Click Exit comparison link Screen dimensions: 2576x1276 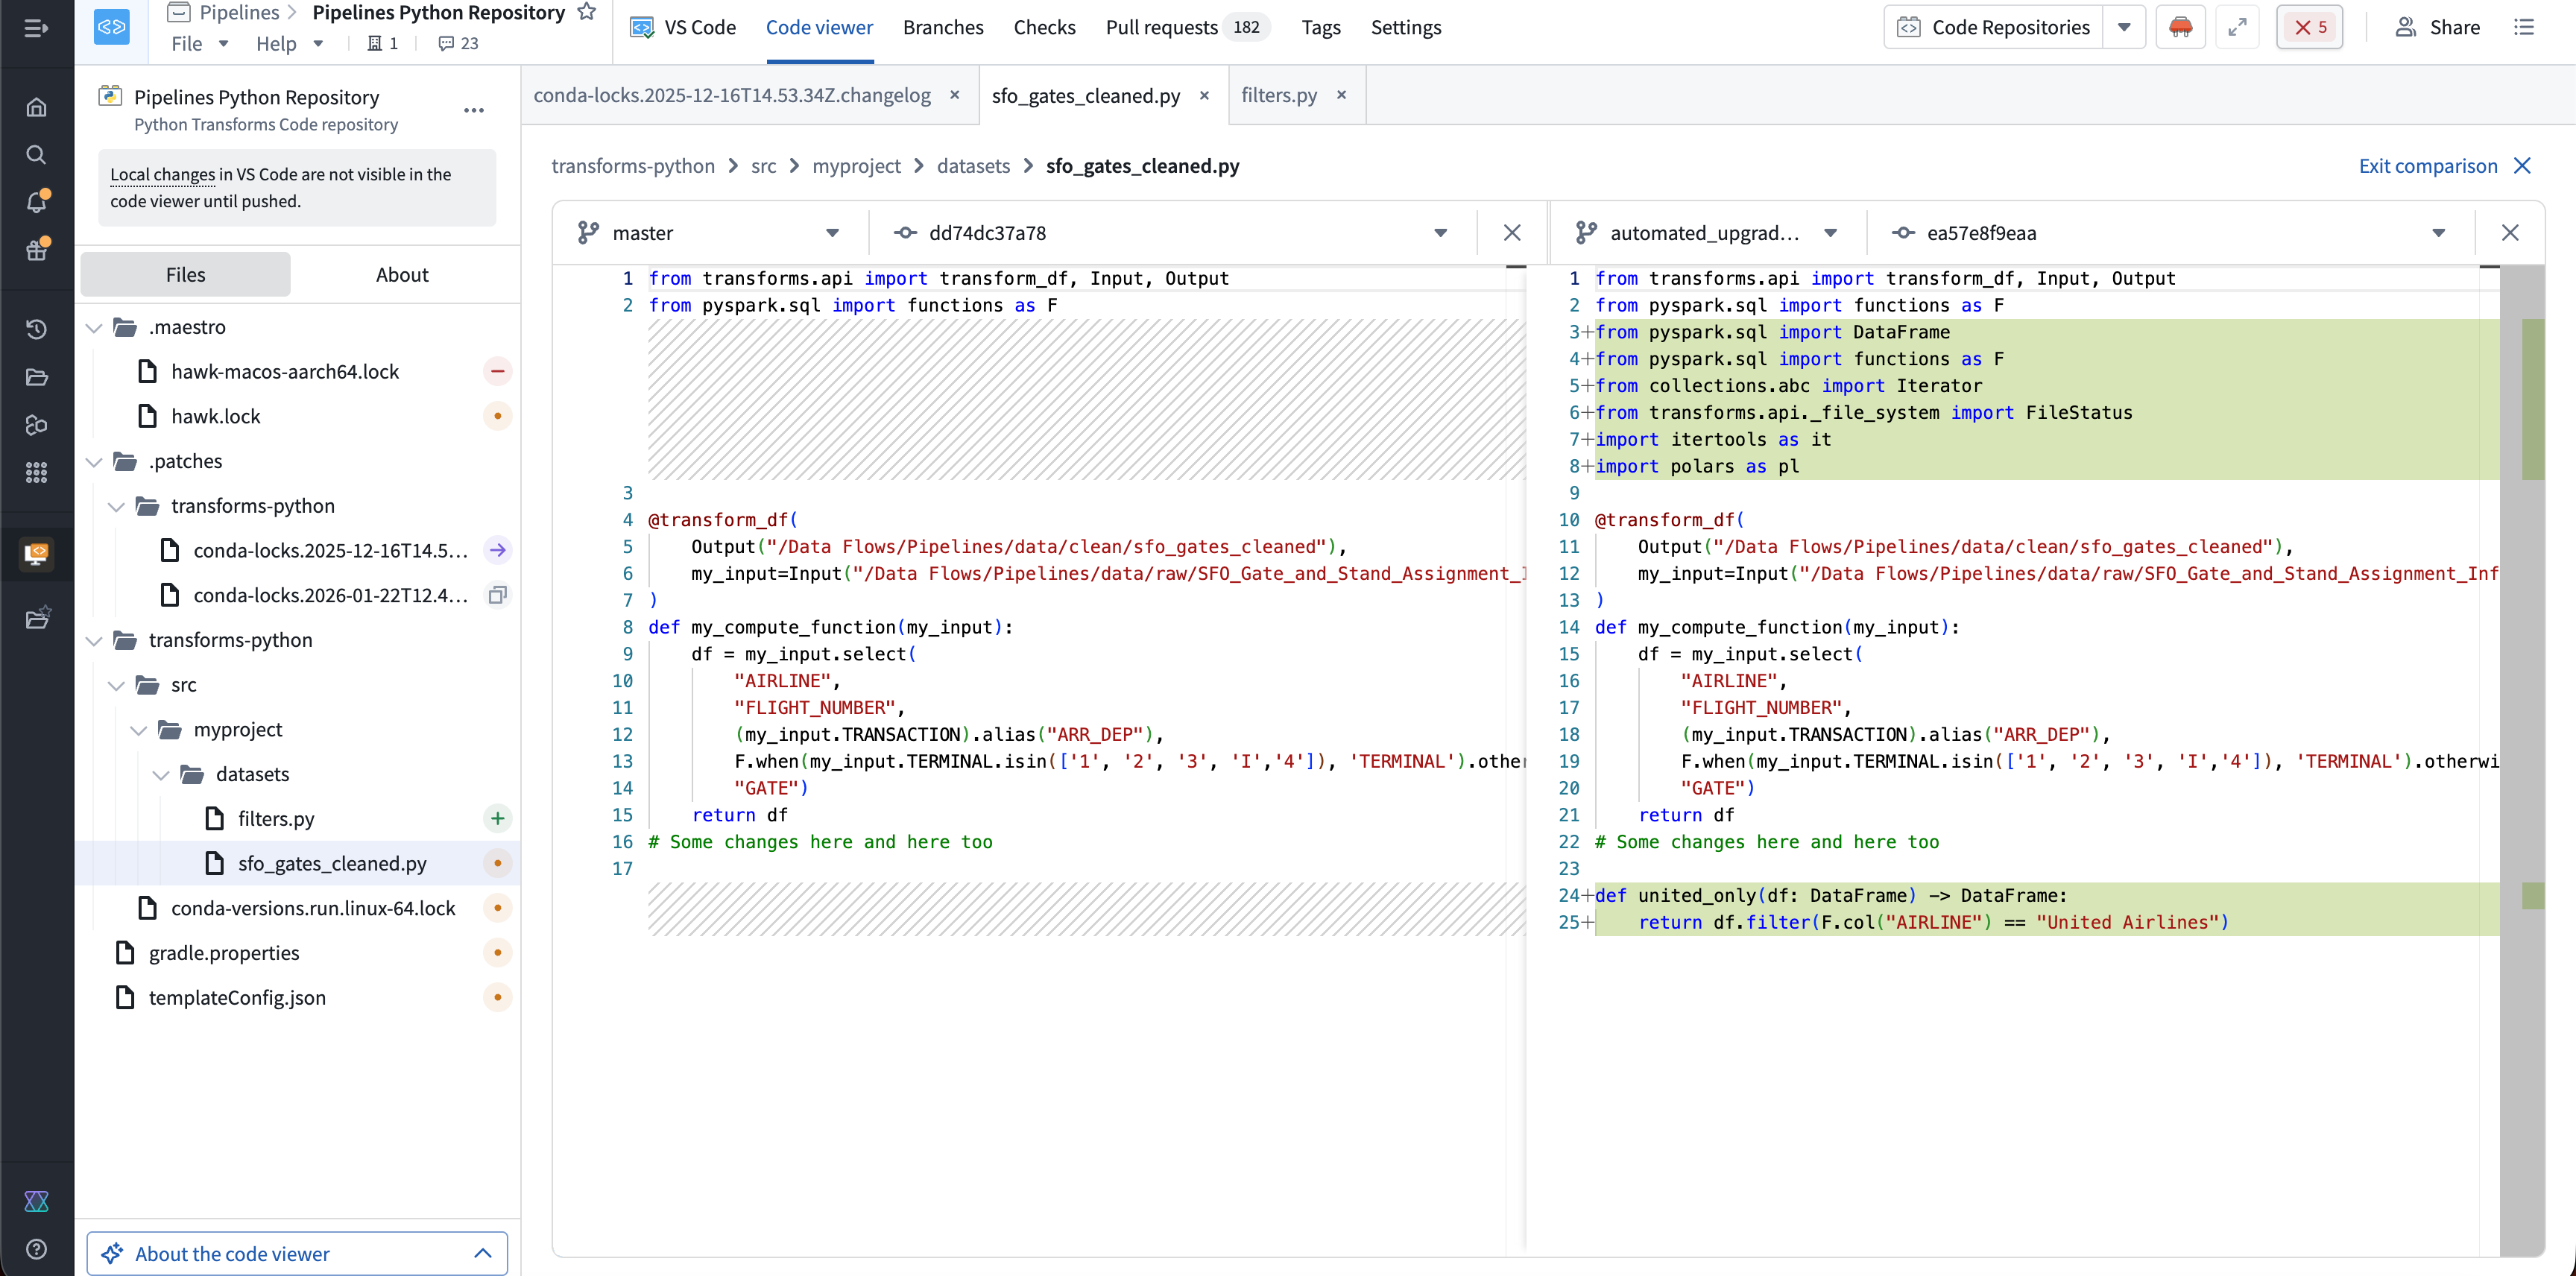tap(2427, 166)
